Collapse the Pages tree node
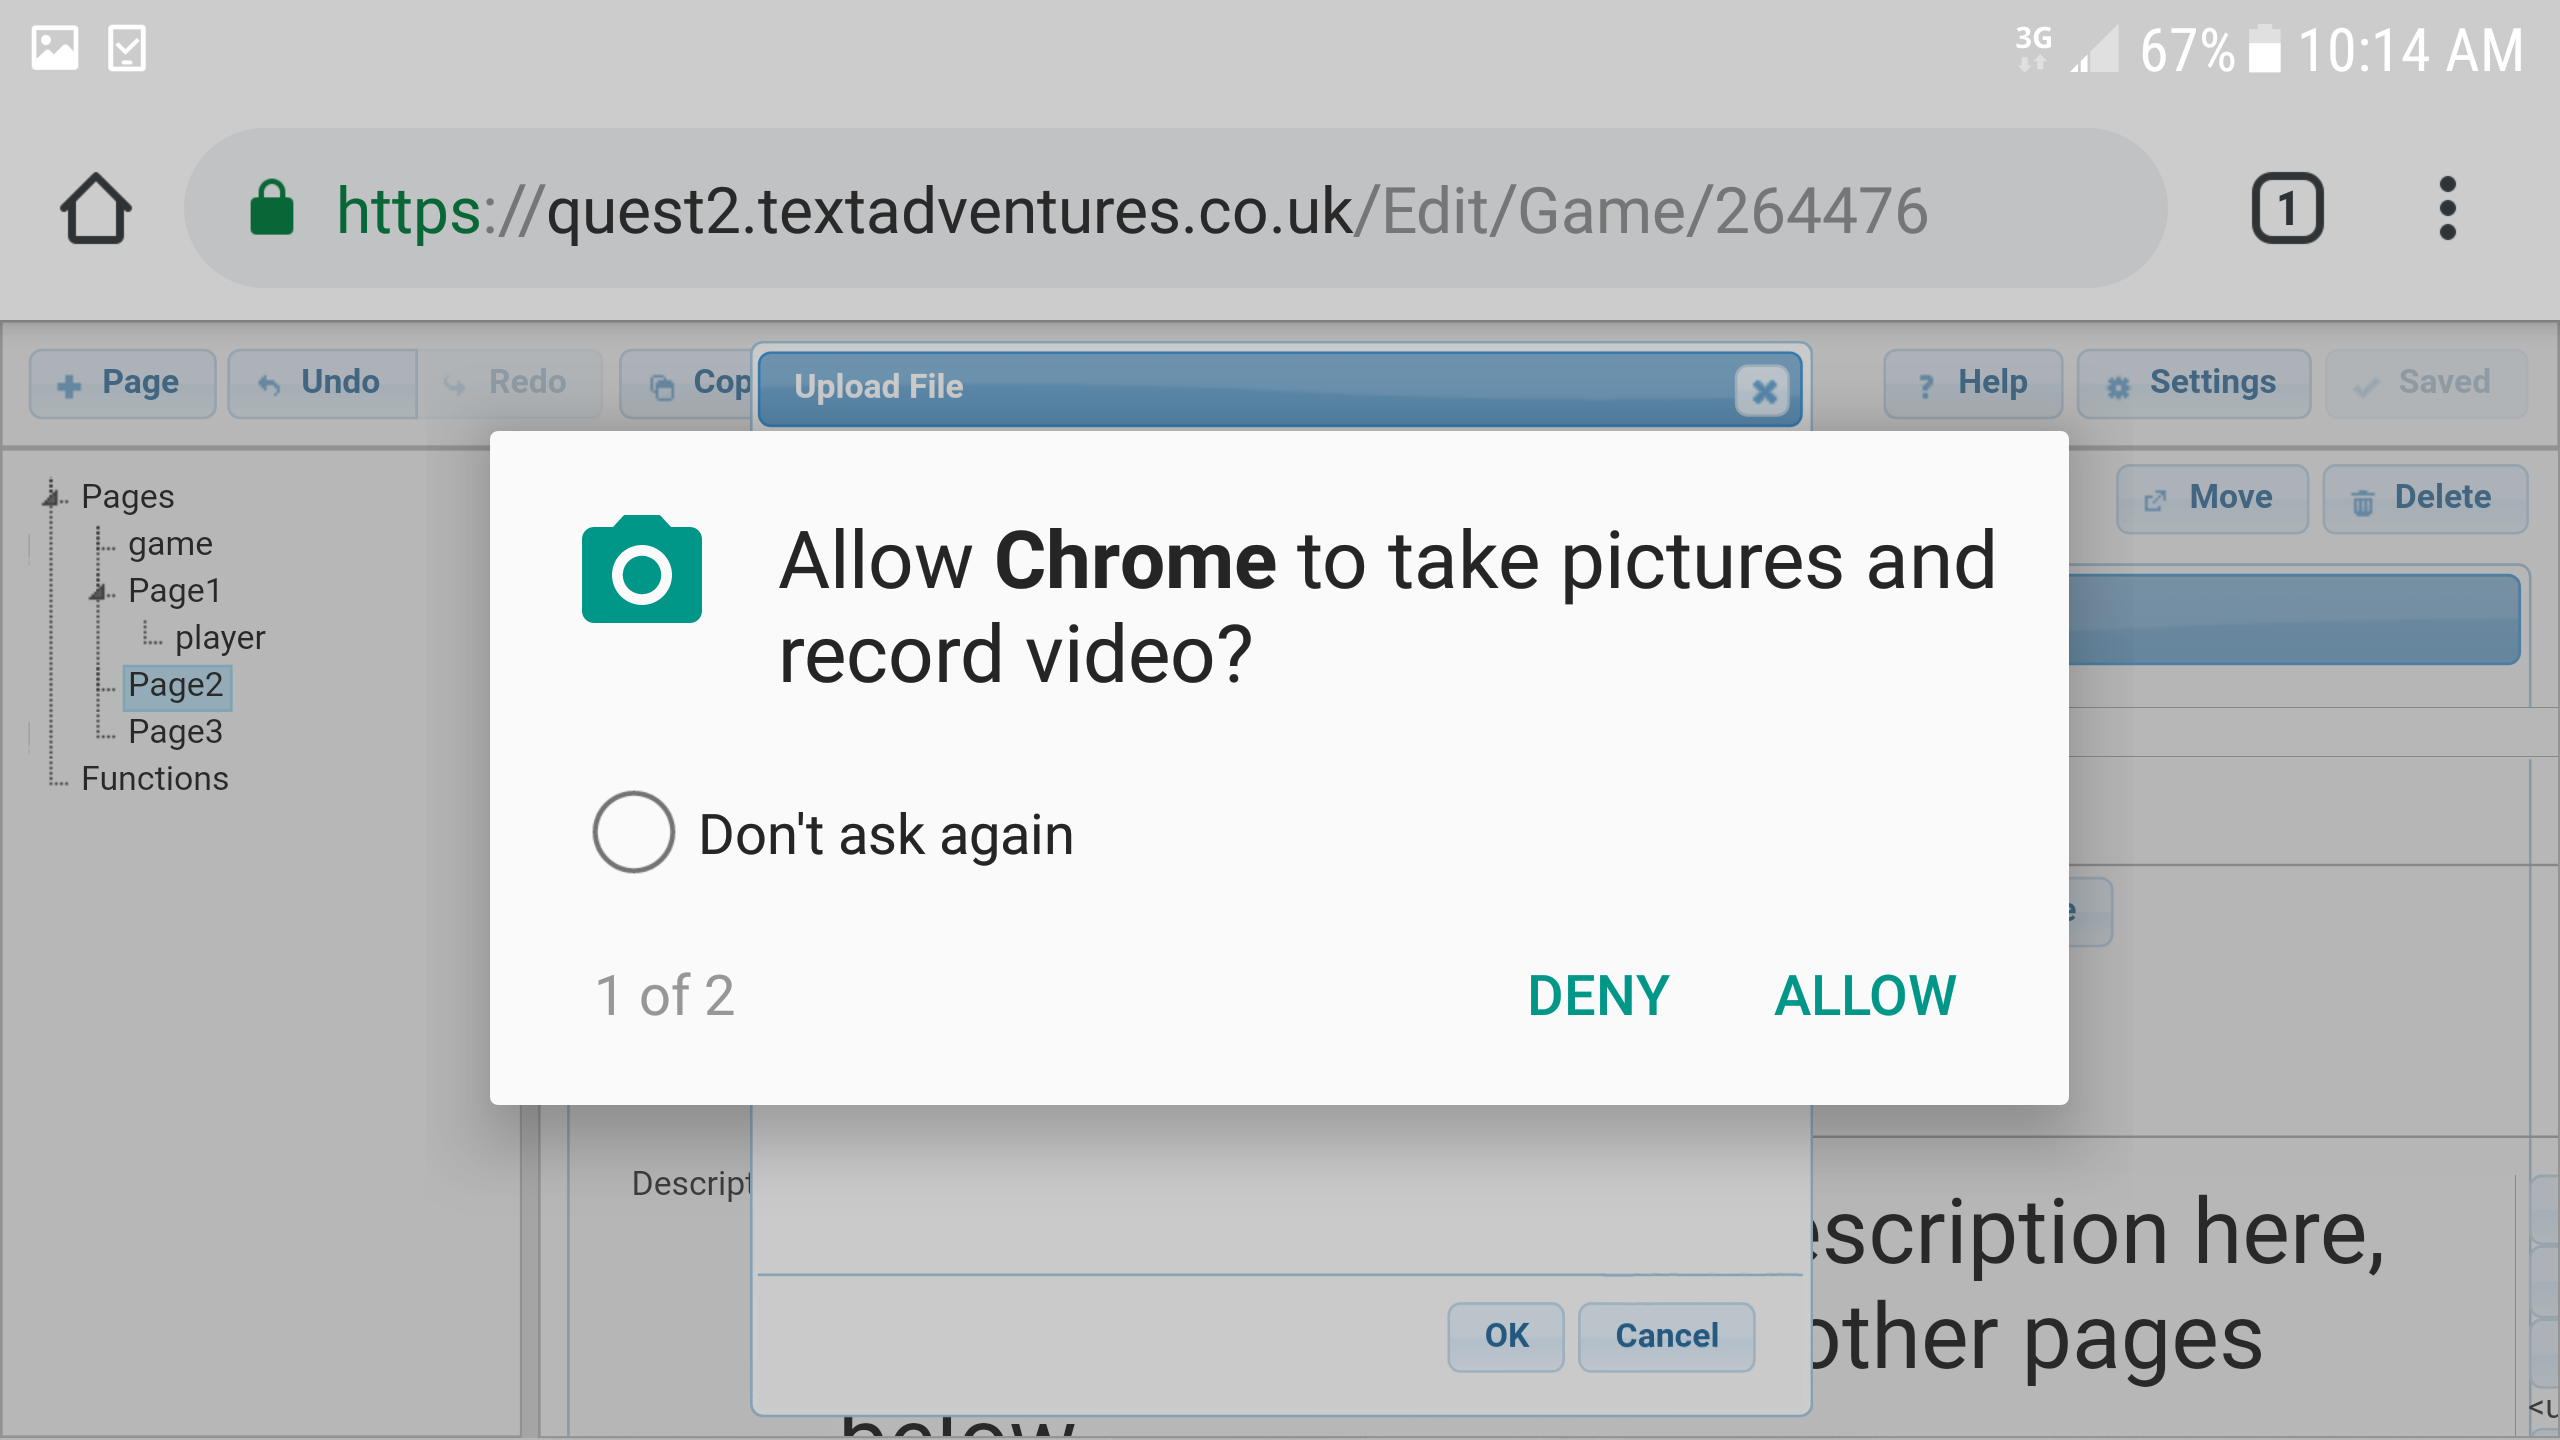 click(x=51, y=496)
